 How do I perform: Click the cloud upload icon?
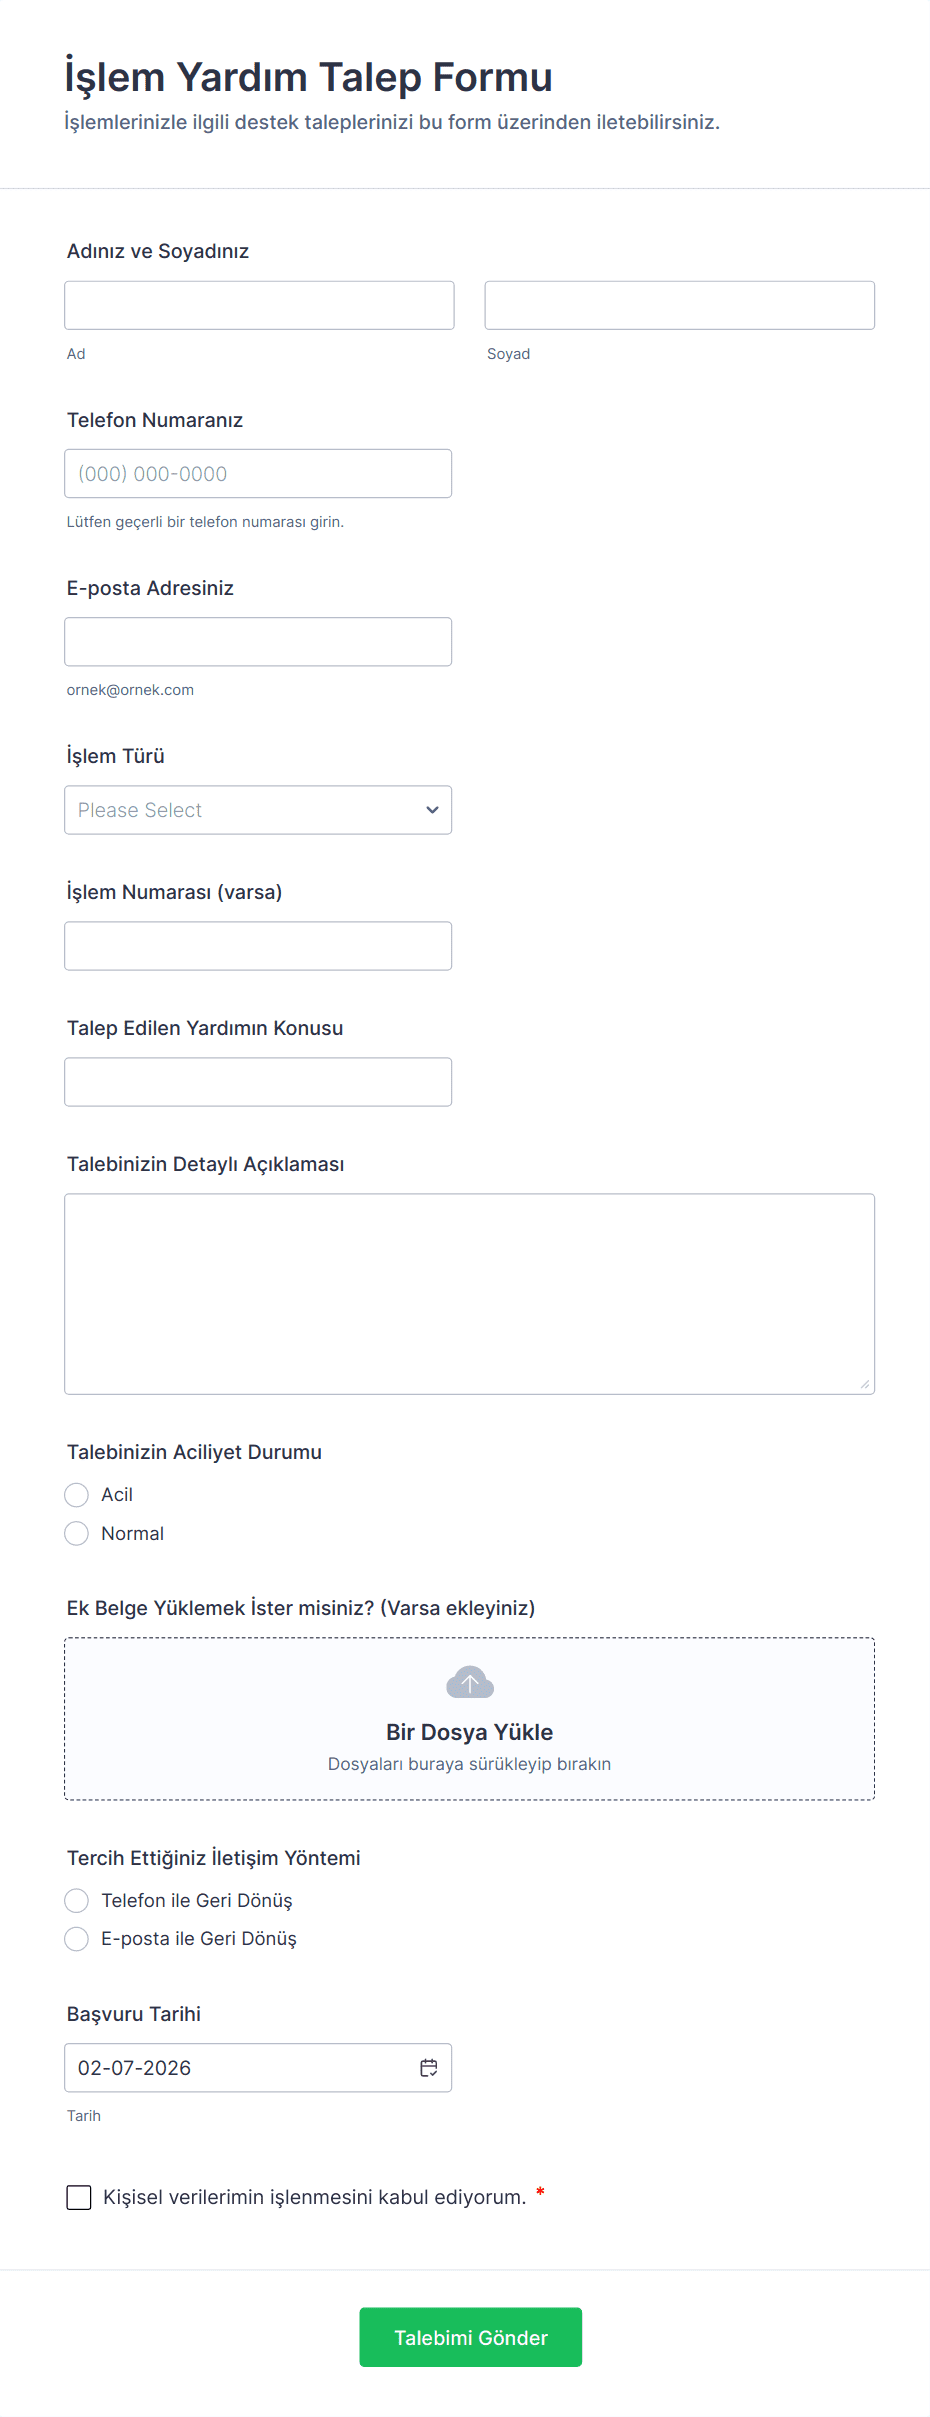click(469, 1683)
